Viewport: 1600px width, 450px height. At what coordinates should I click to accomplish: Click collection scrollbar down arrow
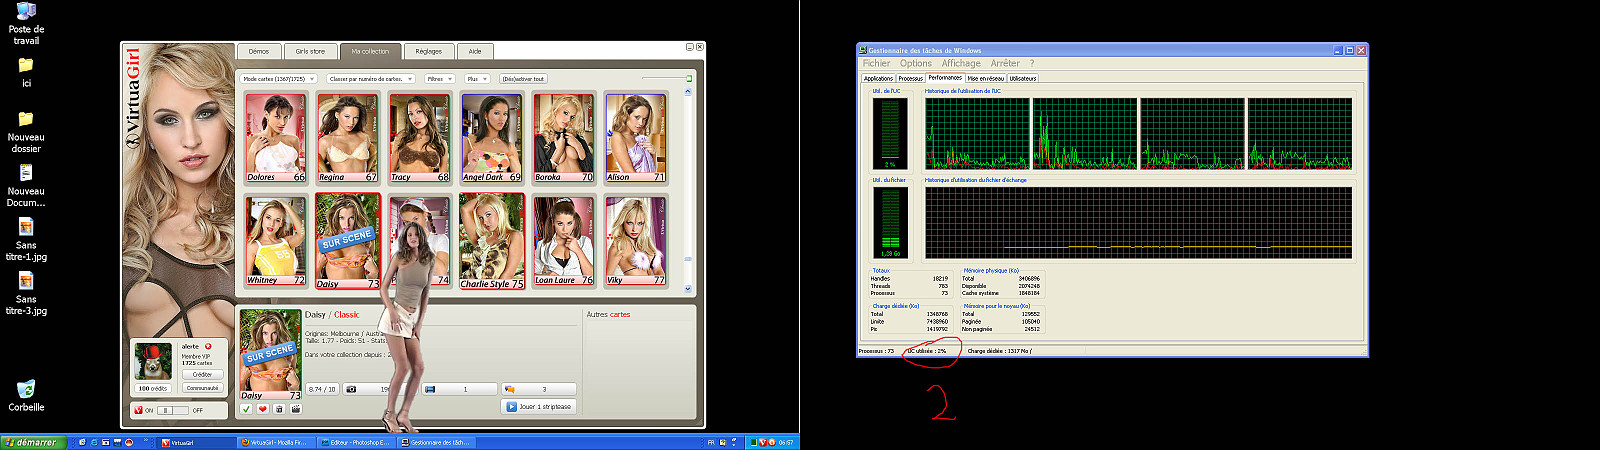(688, 289)
